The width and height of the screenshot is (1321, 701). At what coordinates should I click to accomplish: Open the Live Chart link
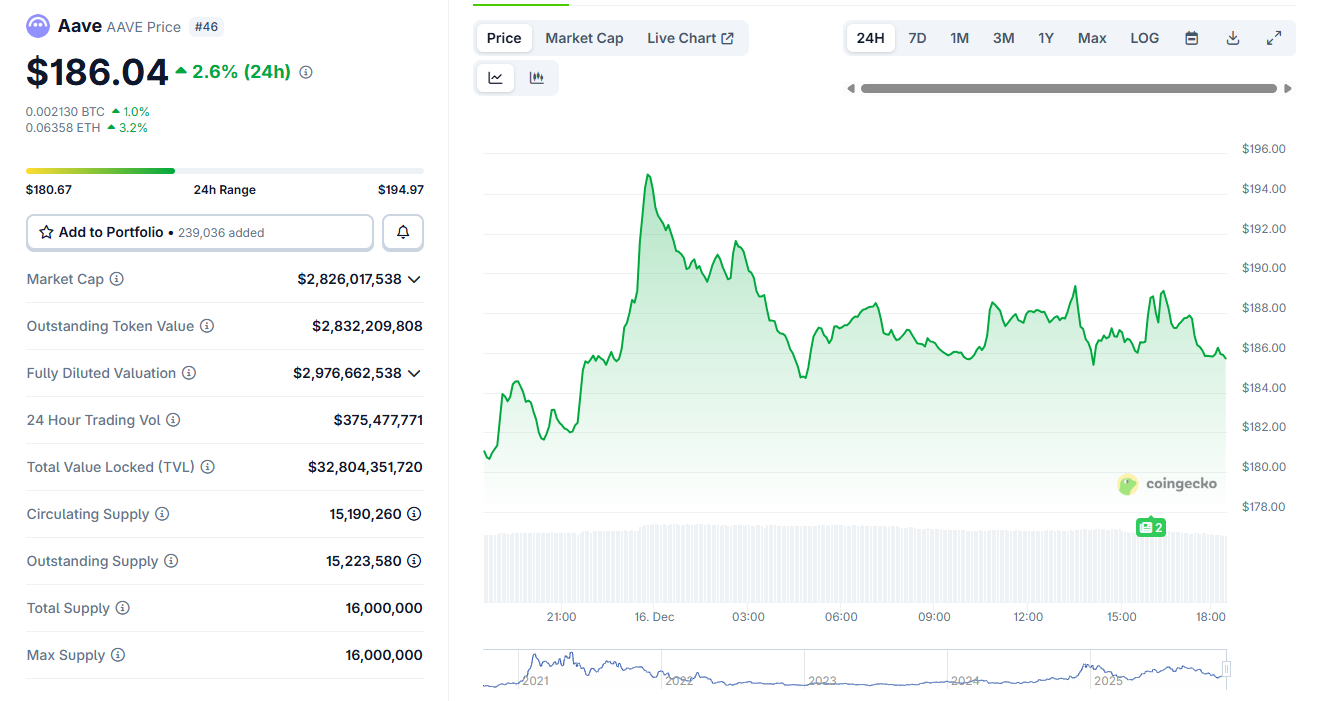pos(690,37)
